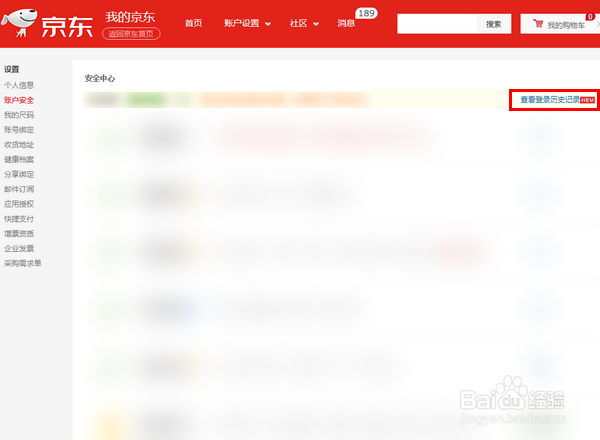Image resolution: width=600 pixels, height=440 pixels.
Task: Select 个人信息 in sidebar
Action: pos(19,85)
